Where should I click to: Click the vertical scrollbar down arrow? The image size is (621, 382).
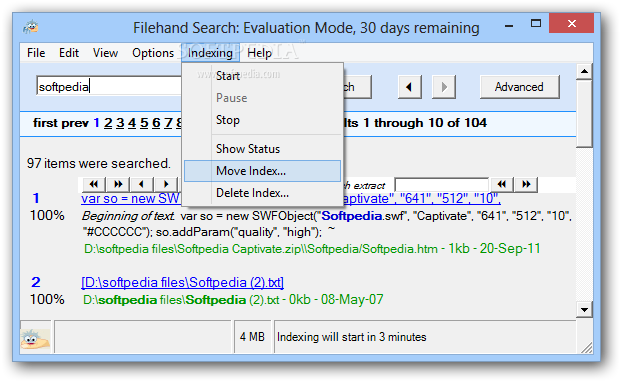point(584,310)
